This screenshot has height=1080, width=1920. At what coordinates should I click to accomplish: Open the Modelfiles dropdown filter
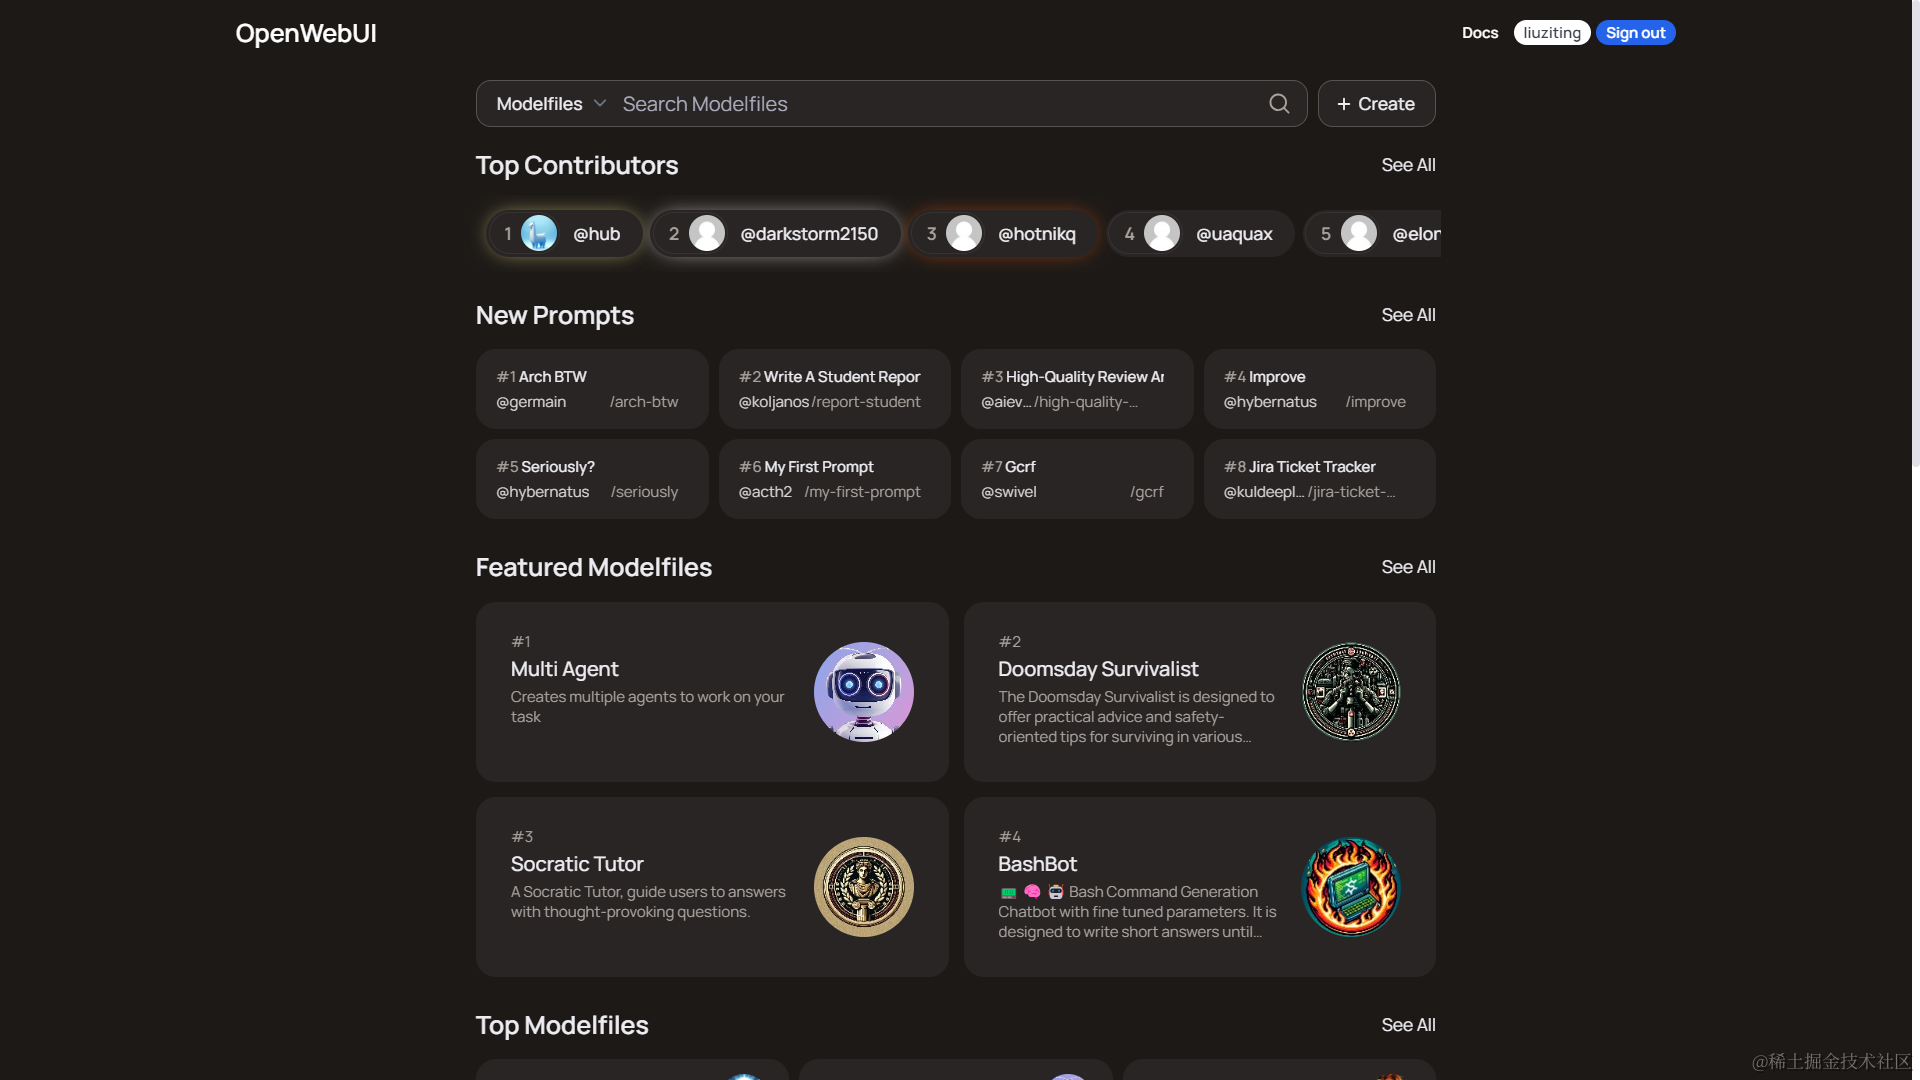pyautogui.click(x=549, y=103)
